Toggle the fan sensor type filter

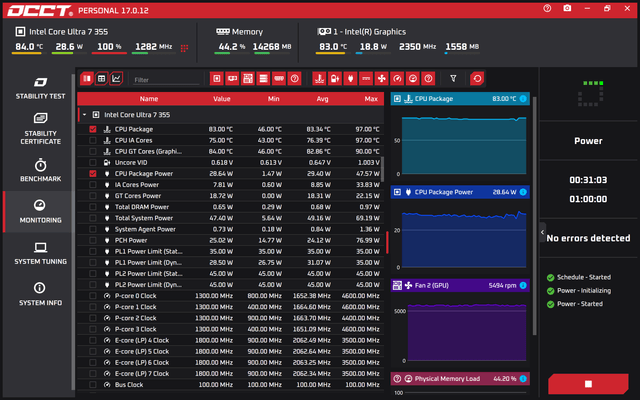[381, 78]
